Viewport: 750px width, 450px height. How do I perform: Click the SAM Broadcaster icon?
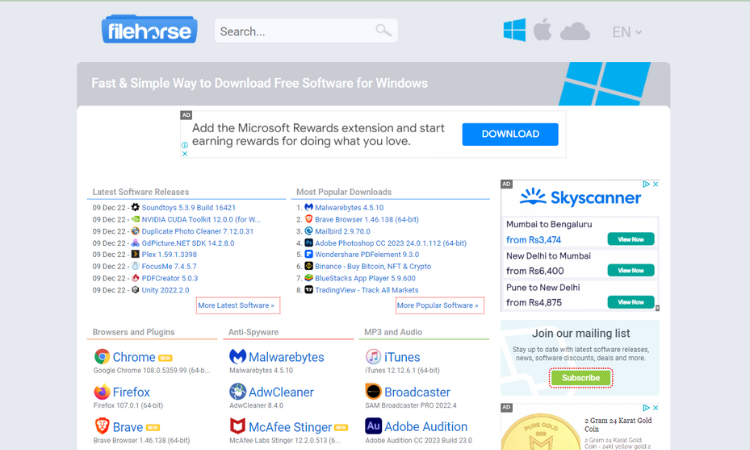373,392
